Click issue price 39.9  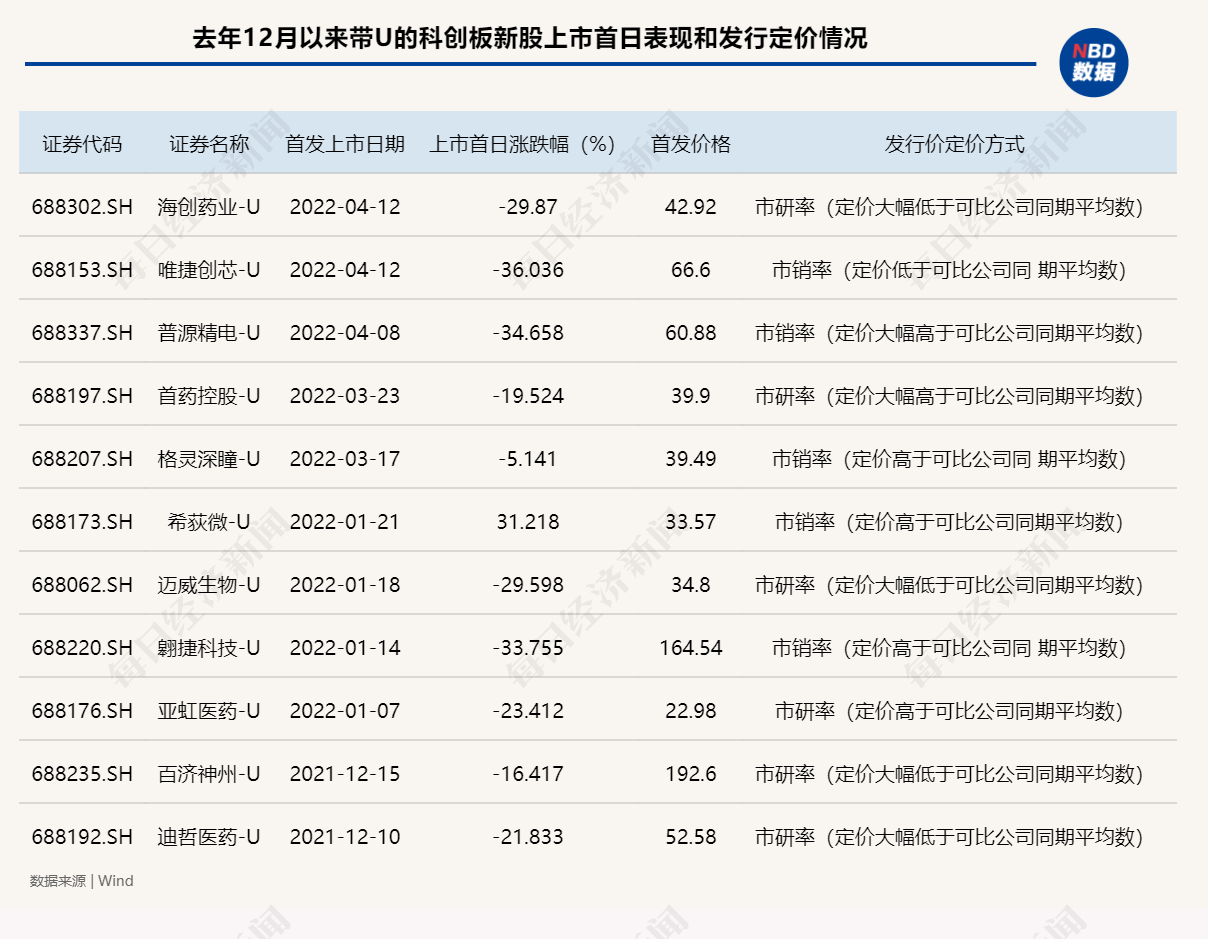[x=691, y=396]
